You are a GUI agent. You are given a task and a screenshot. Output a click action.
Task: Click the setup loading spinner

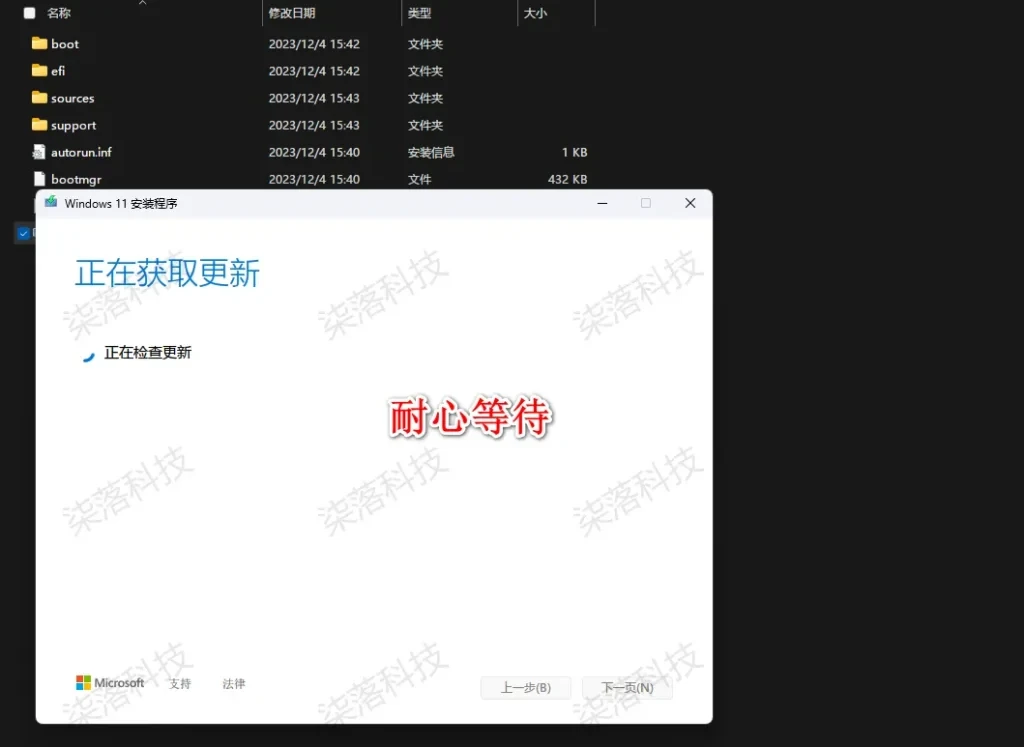88,355
